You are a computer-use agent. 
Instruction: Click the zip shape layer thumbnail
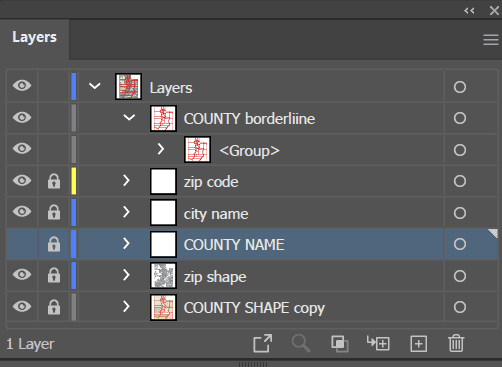click(163, 276)
